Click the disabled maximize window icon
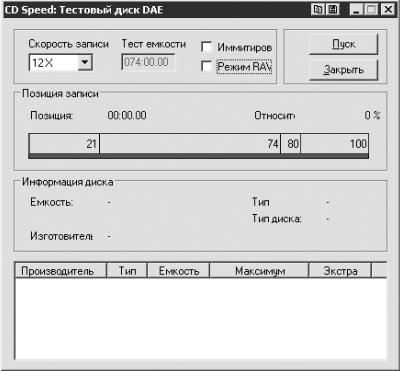The image size is (400, 371). 371,10
